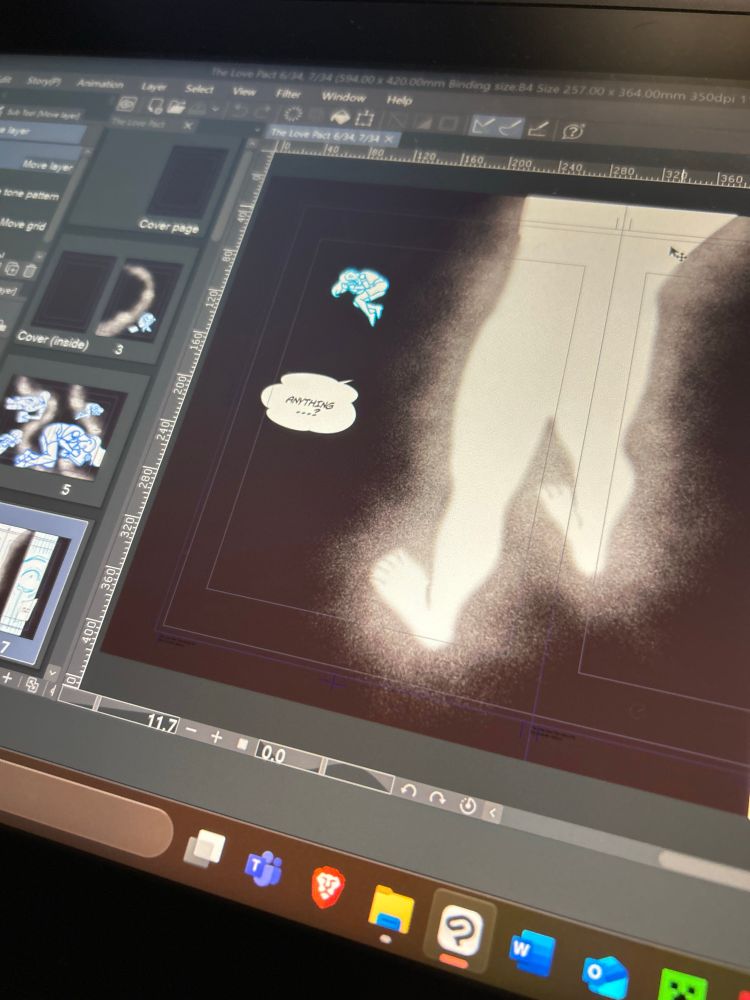
Task: Click the Invert selection icon
Action: (422, 121)
